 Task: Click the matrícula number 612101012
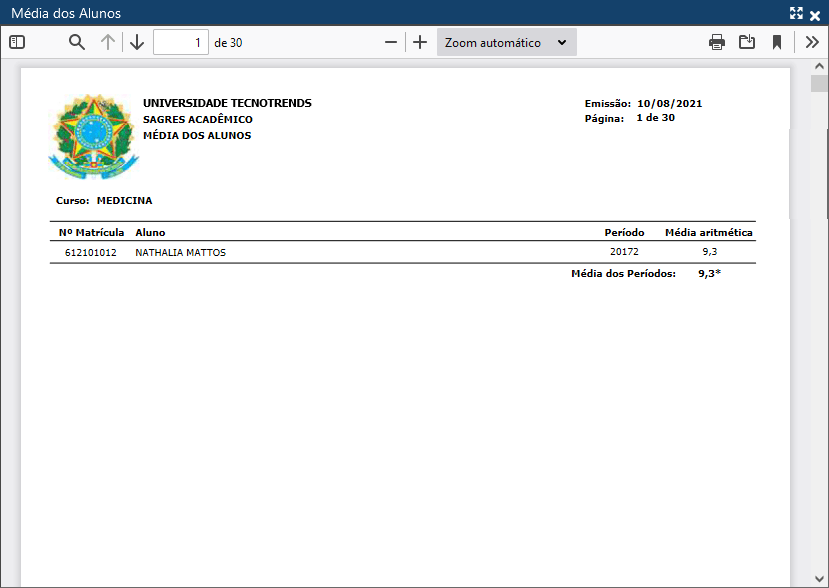pos(90,253)
